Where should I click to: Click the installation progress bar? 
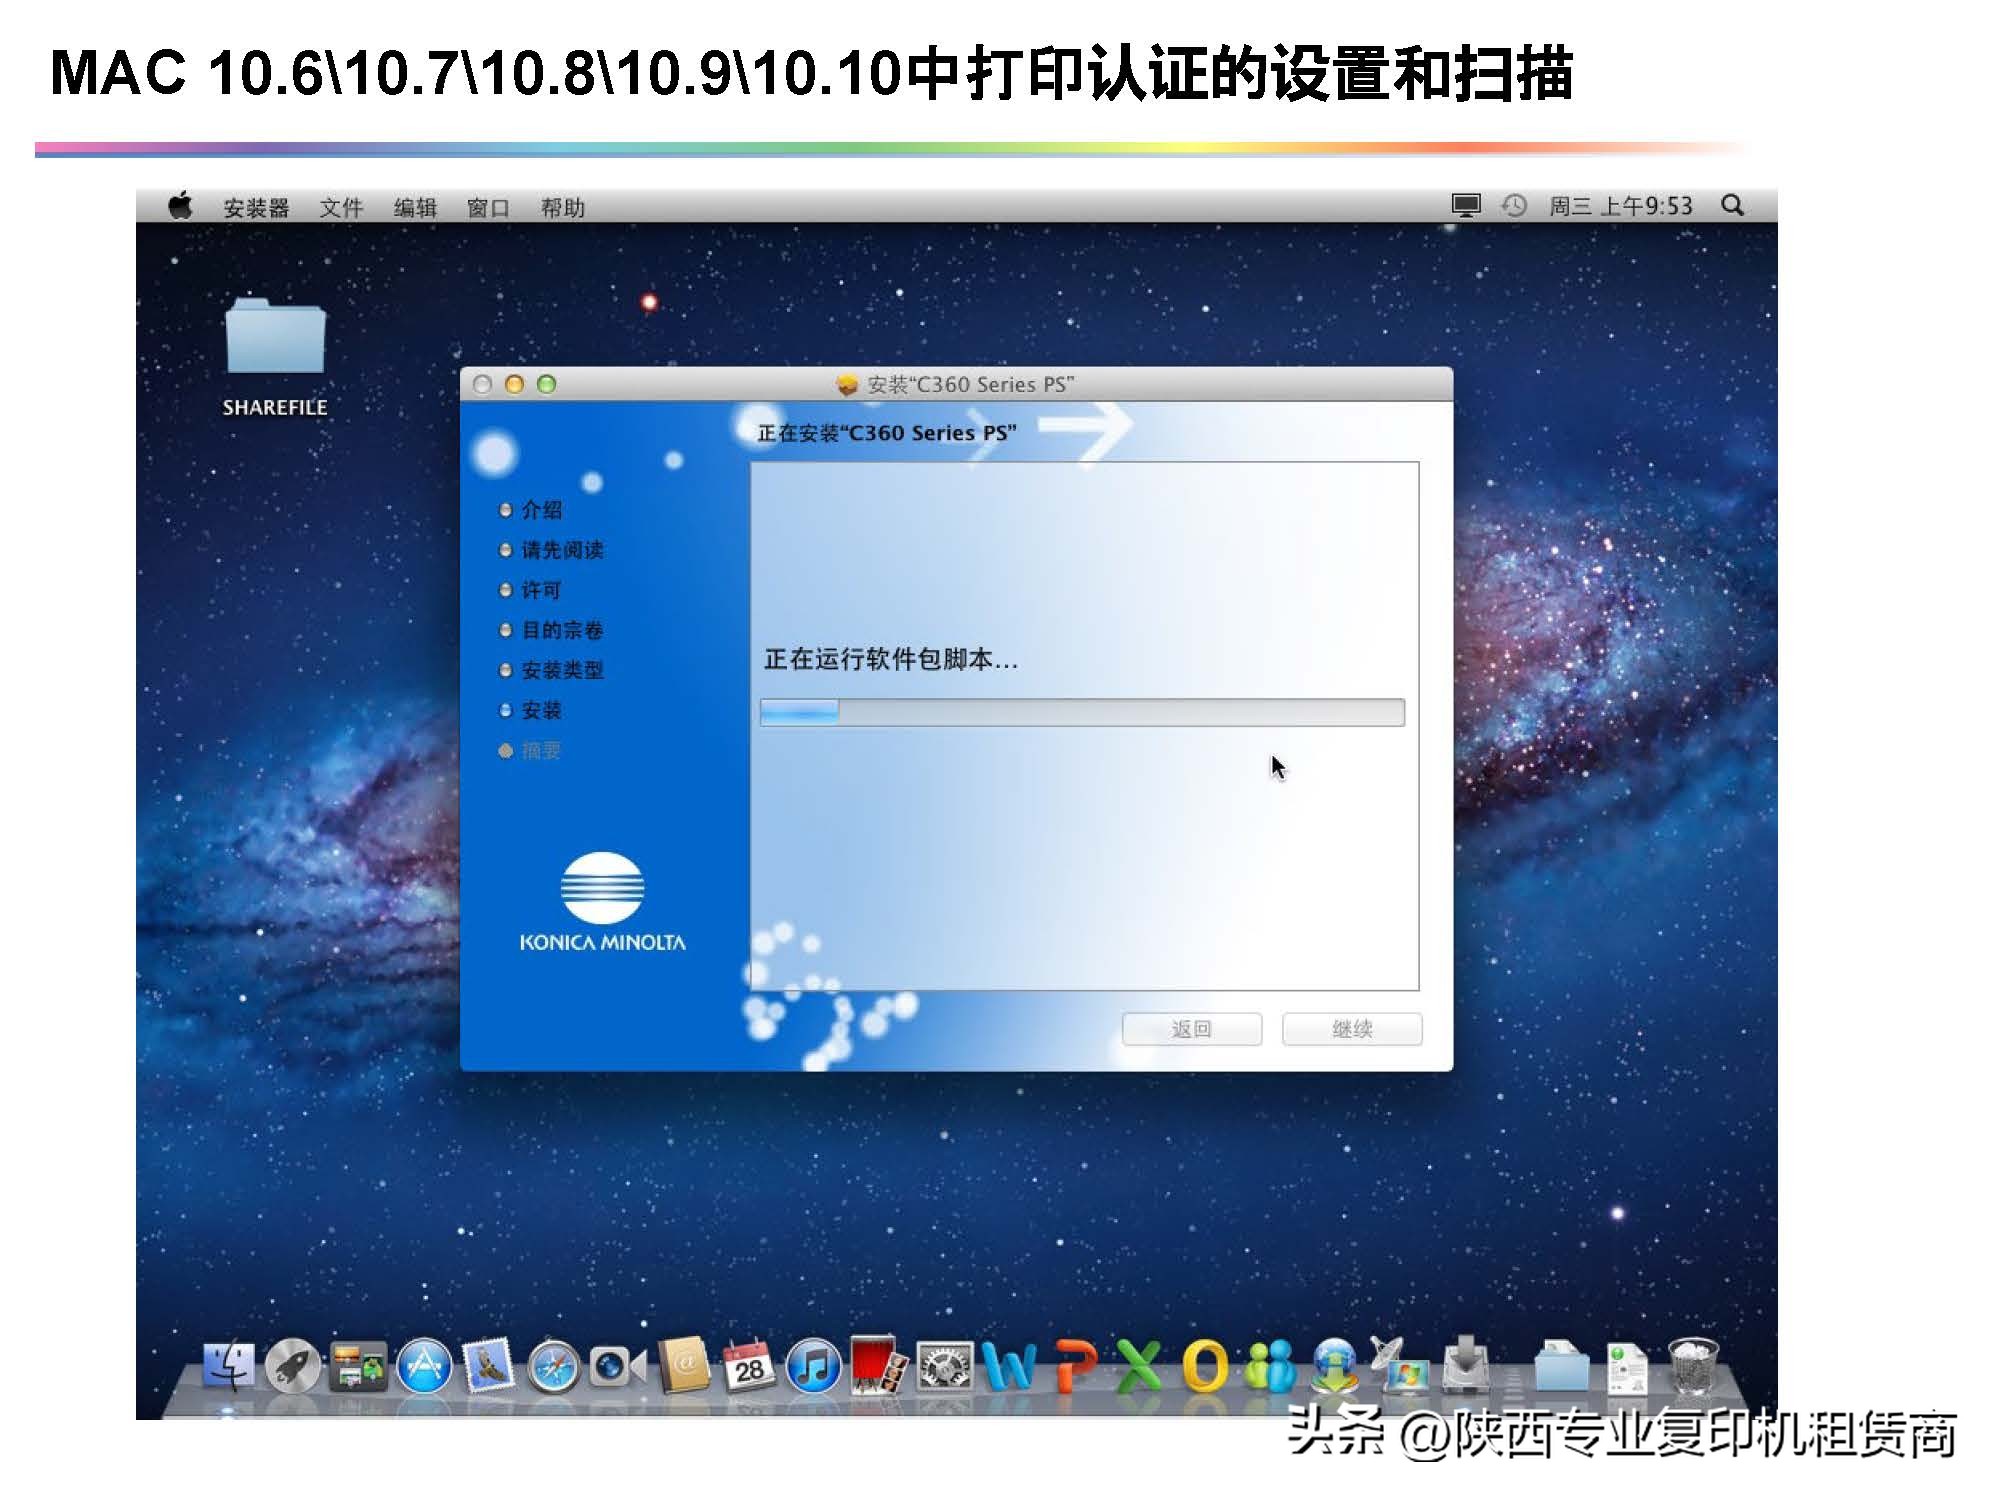coord(1080,712)
